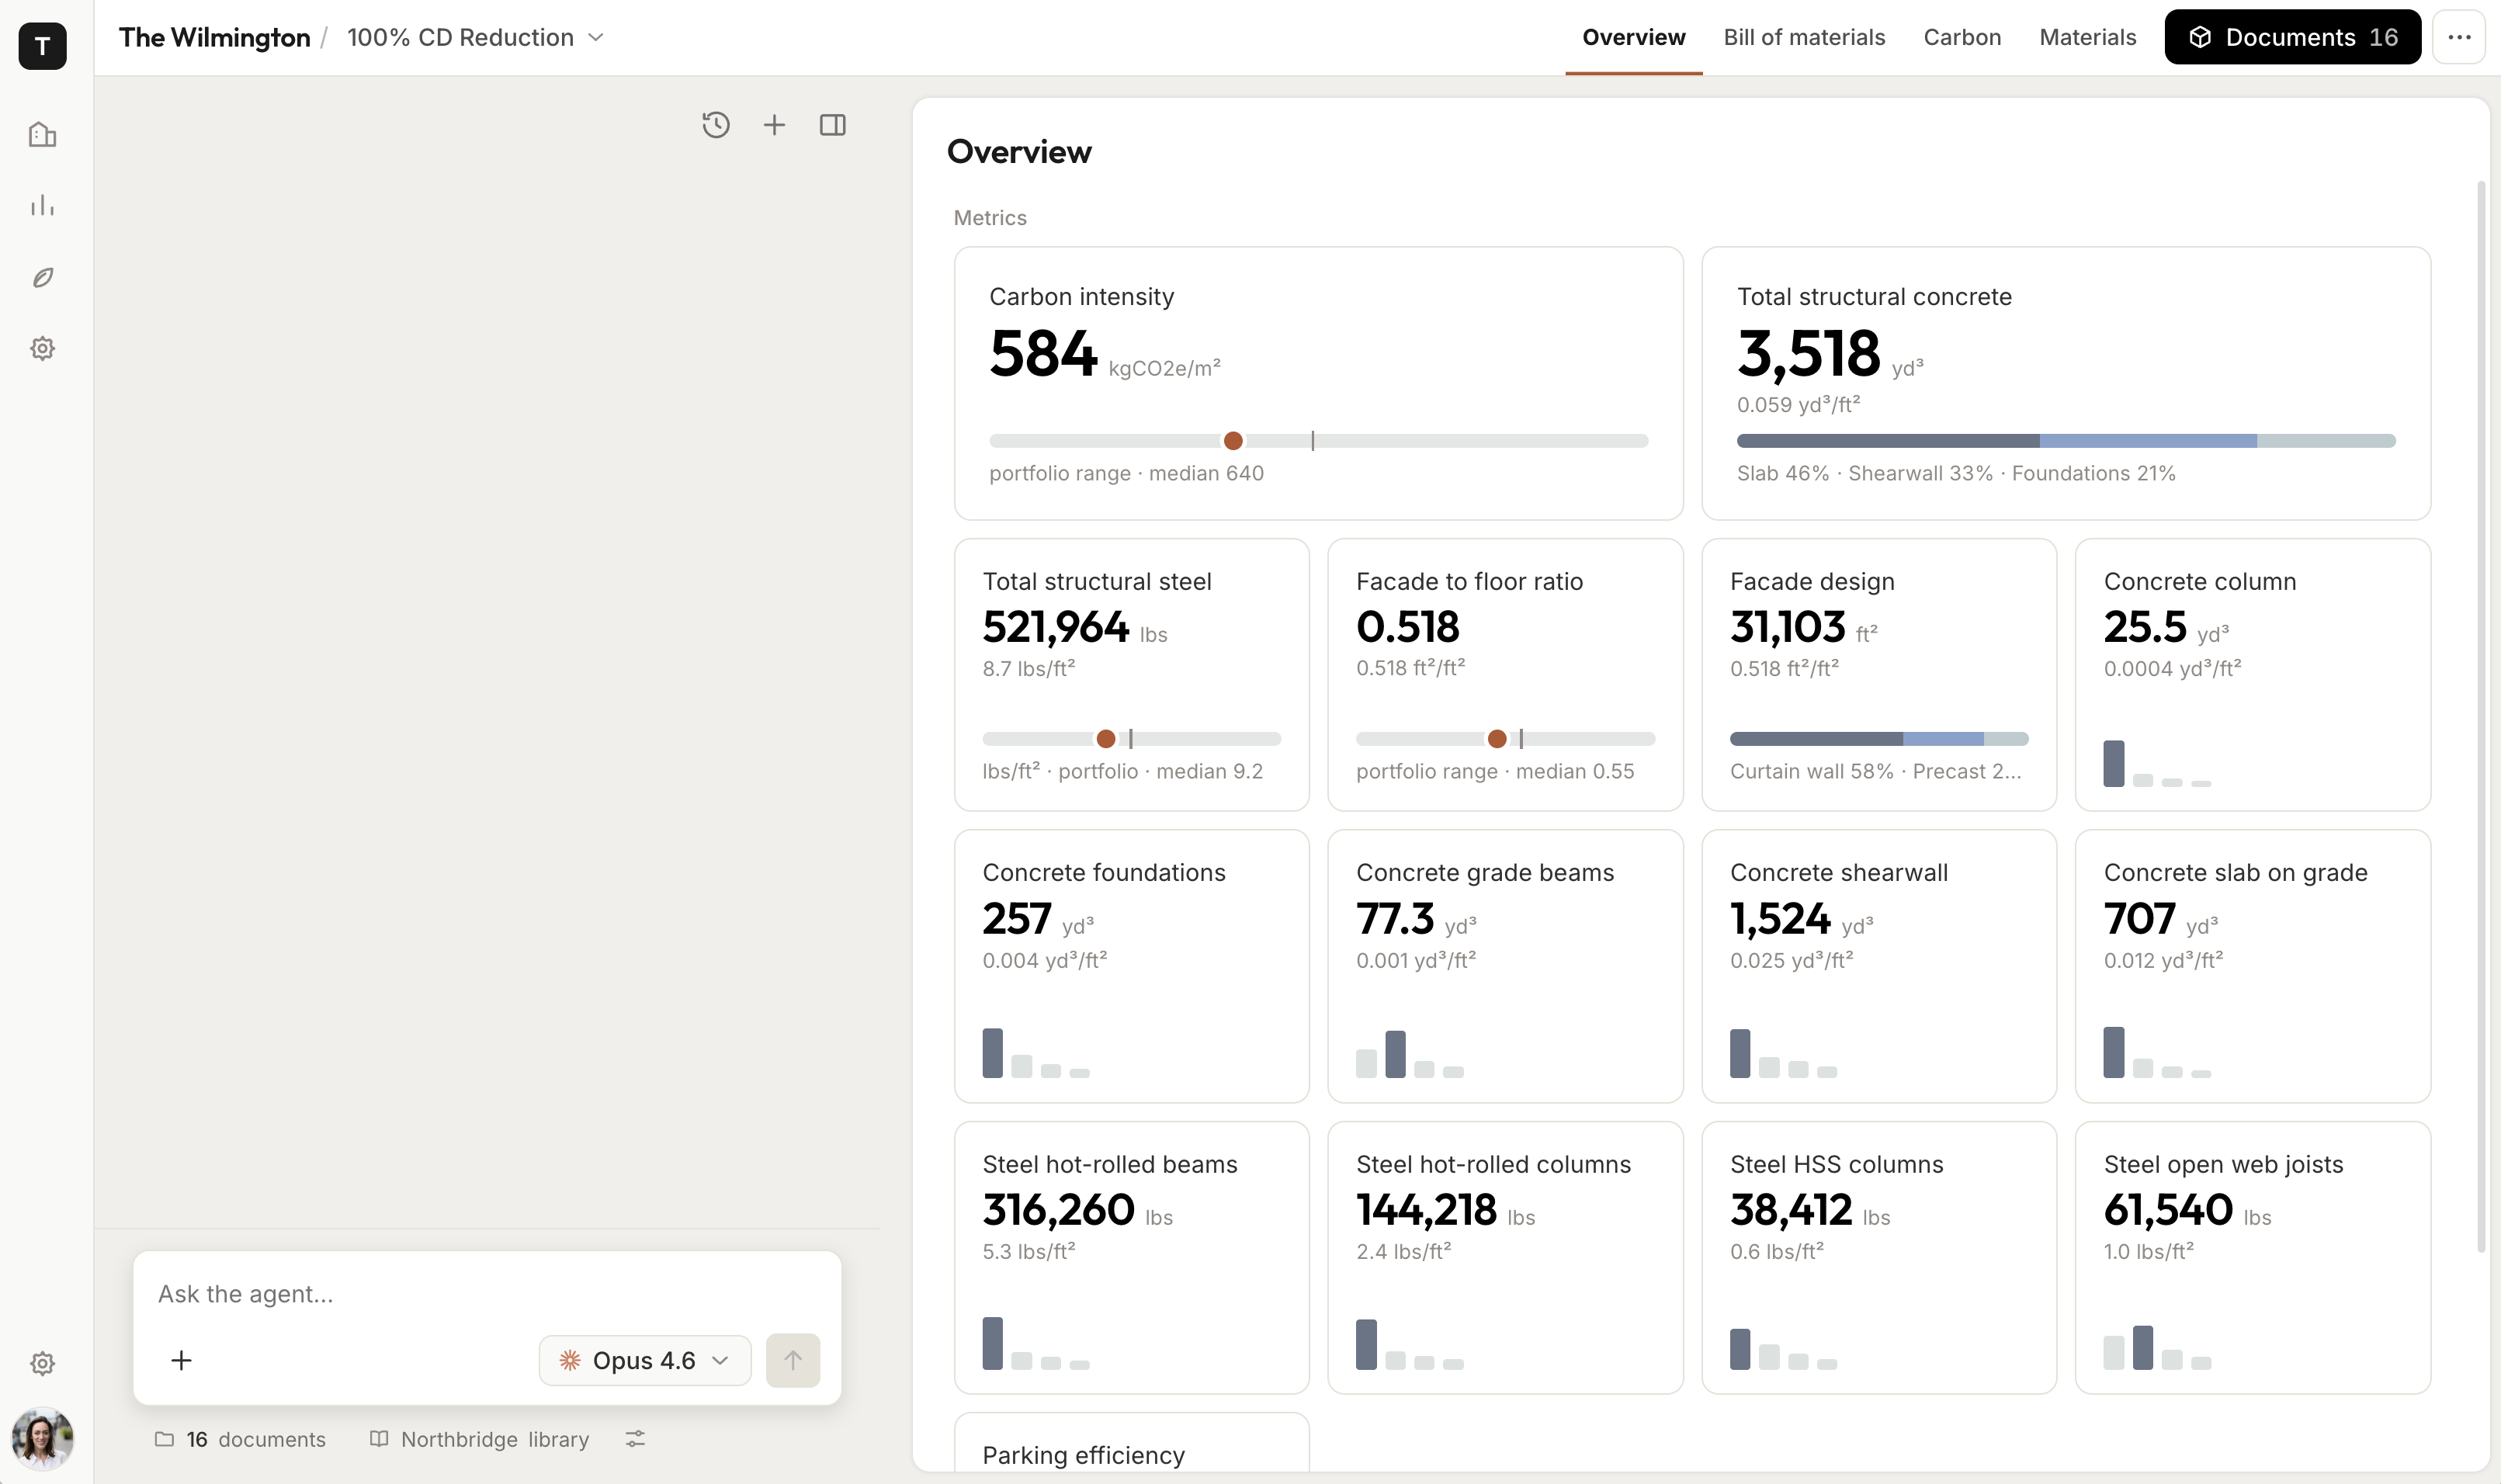Click the Concrete foundations mini bar chart
Image resolution: width=2501 pixels, height=1484 pixels.
coord(1036,1053)
